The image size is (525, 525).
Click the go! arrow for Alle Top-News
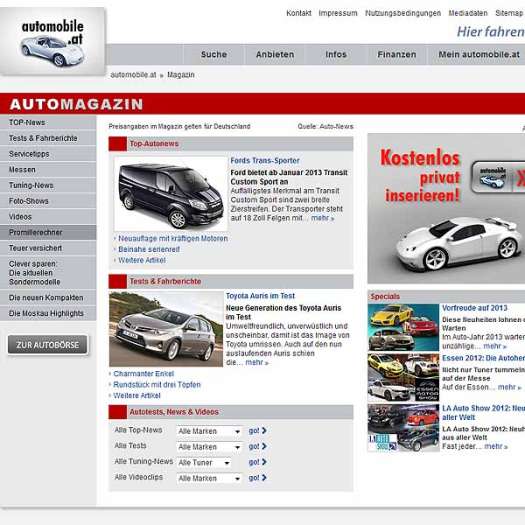[257, 431]
